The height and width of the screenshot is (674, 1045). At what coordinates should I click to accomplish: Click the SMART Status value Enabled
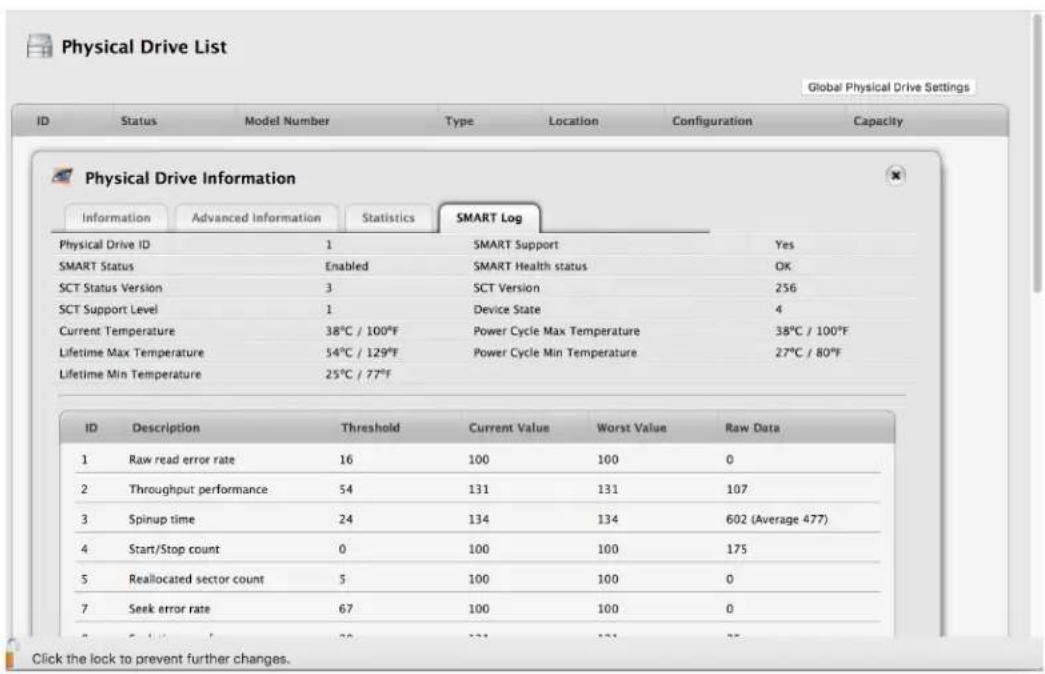pyautogui.click(x=347, y=267)
